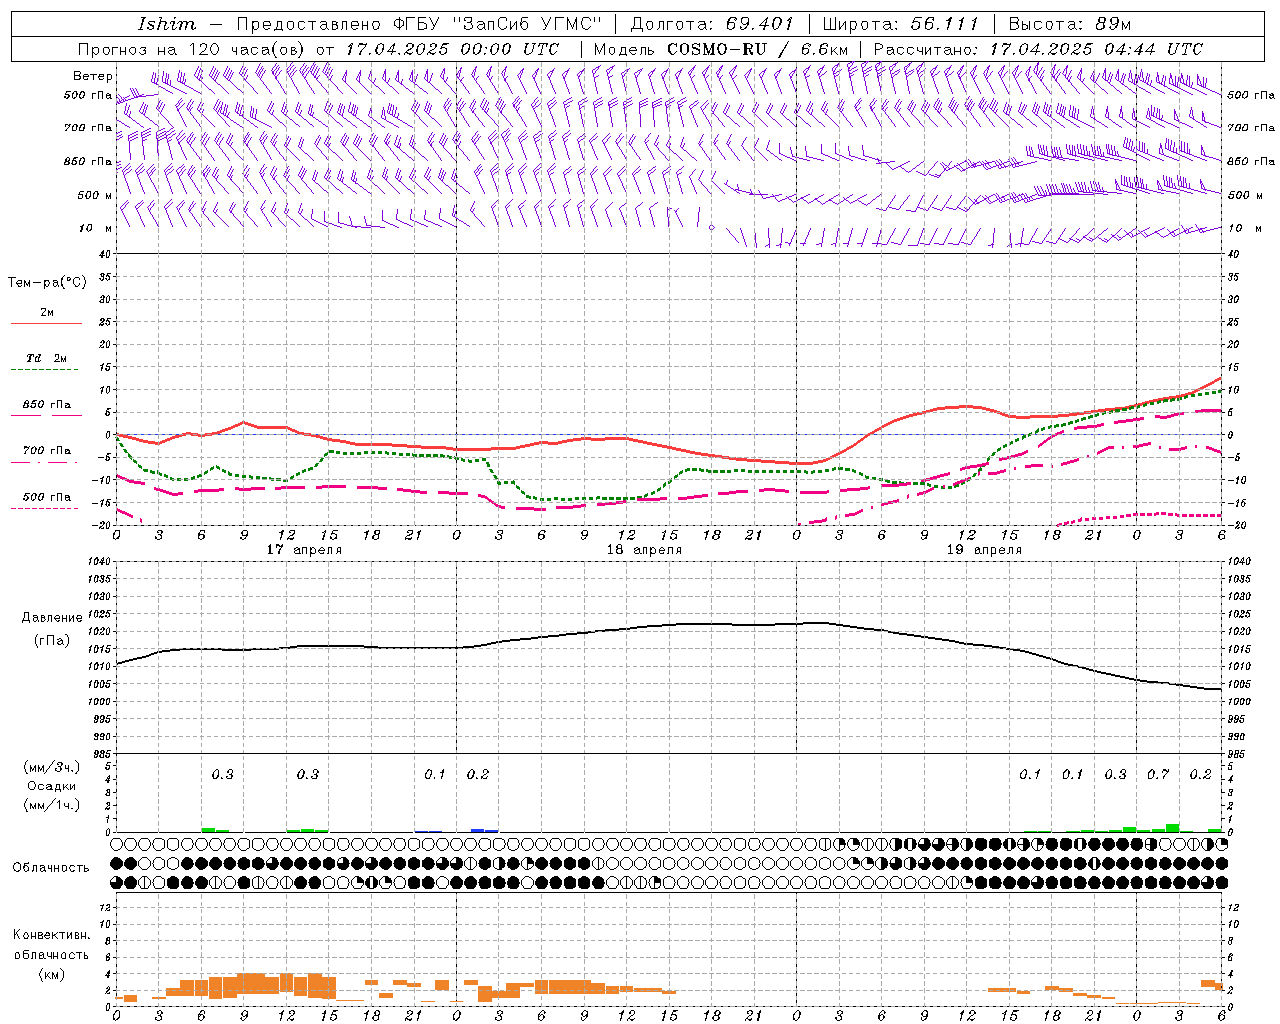Click the "10 м" wind level label on the left
Image resolution: width=1280 pixels, height=1024 pixels.
point(95,228)
